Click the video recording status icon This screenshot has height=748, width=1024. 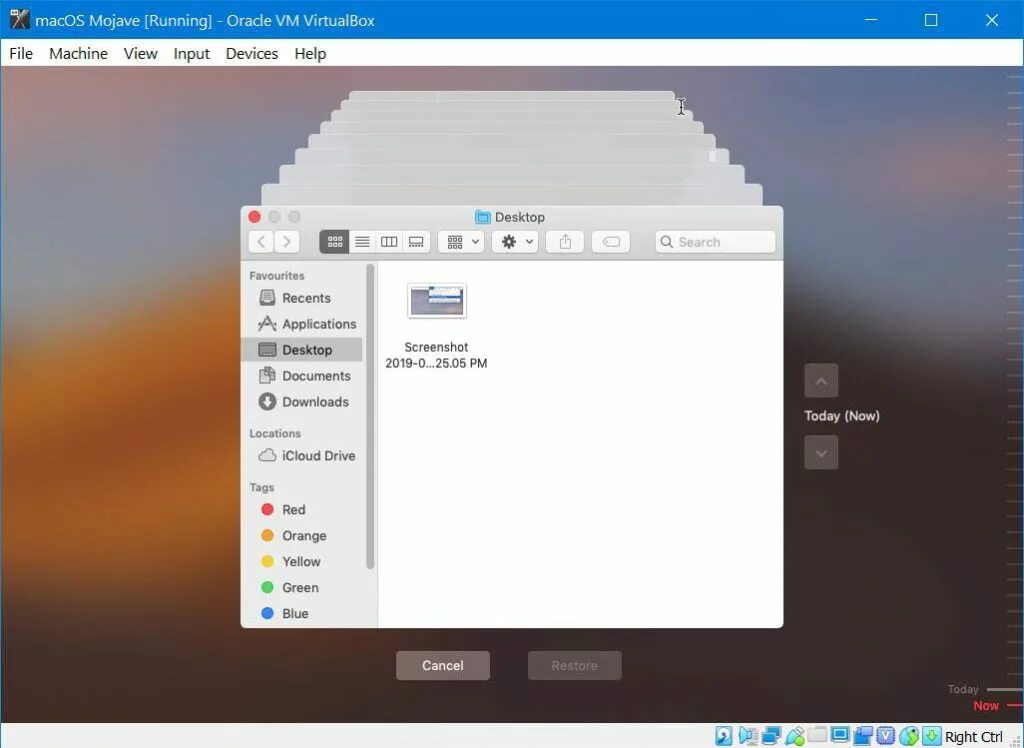pyautogui.click(x=863, y=736)
